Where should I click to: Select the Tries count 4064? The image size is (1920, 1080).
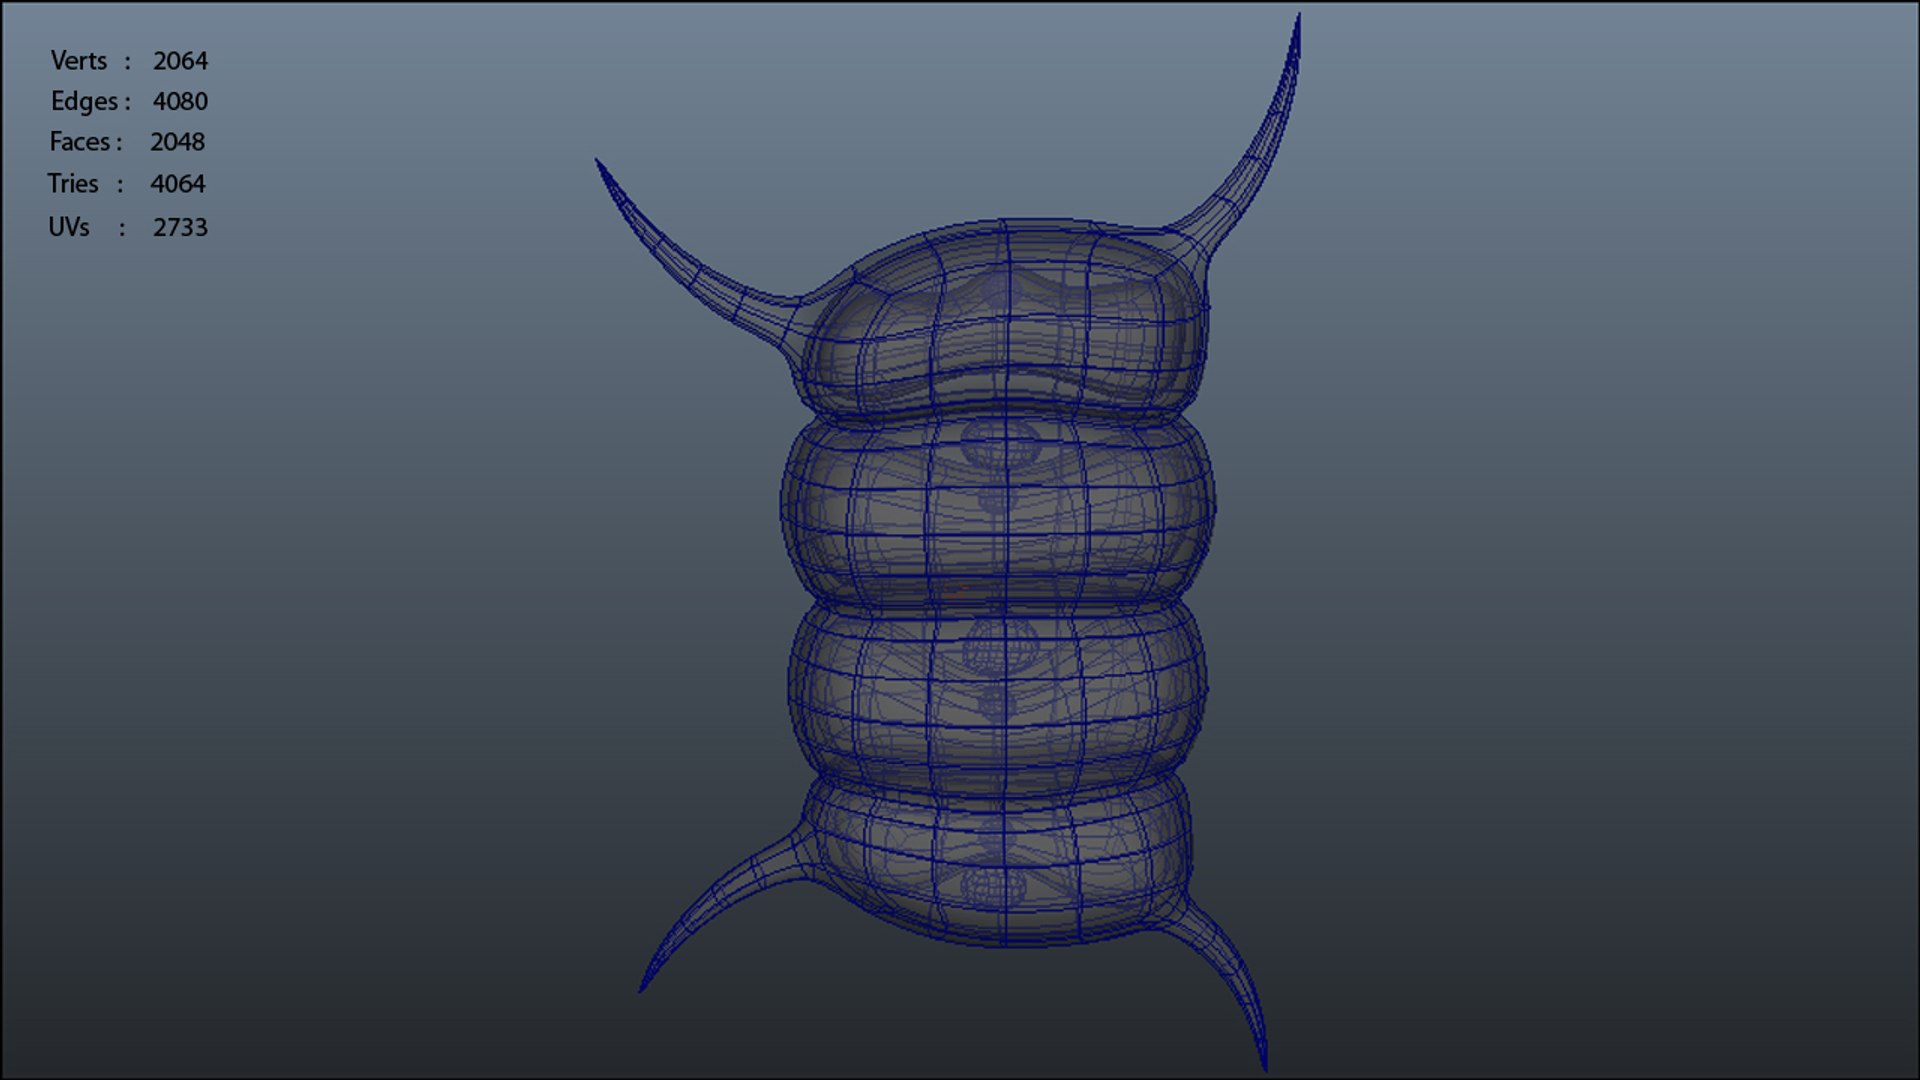click(177, 184)
